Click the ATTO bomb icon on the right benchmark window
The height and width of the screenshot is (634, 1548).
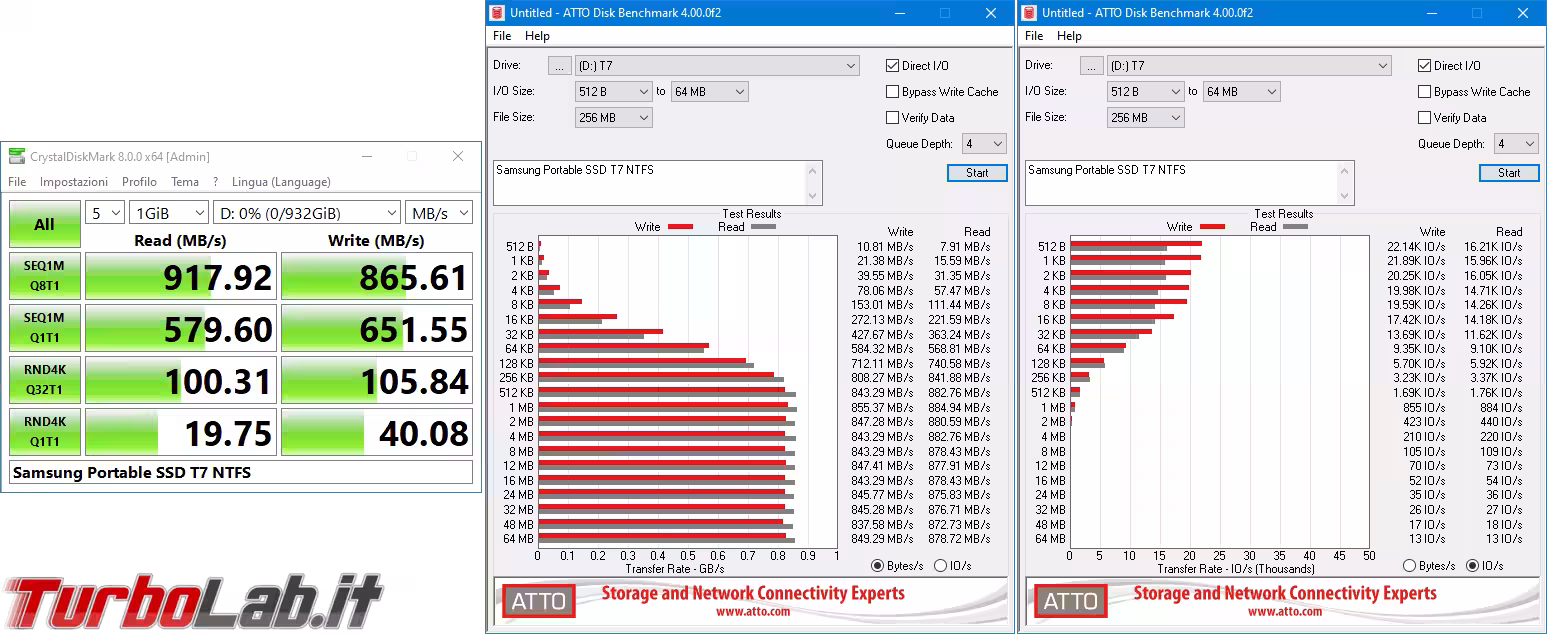pos(1029,13)
